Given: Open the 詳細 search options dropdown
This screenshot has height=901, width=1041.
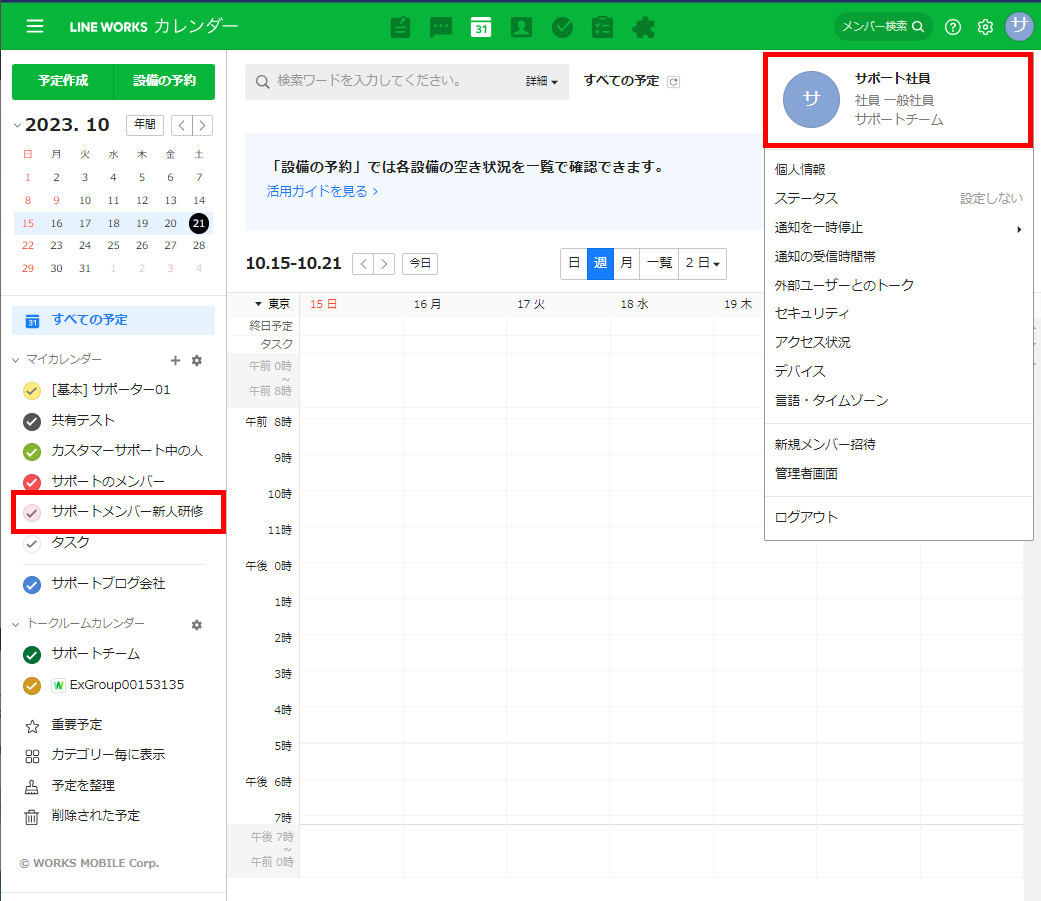Looking at the screenshot, I should [542, 82].
